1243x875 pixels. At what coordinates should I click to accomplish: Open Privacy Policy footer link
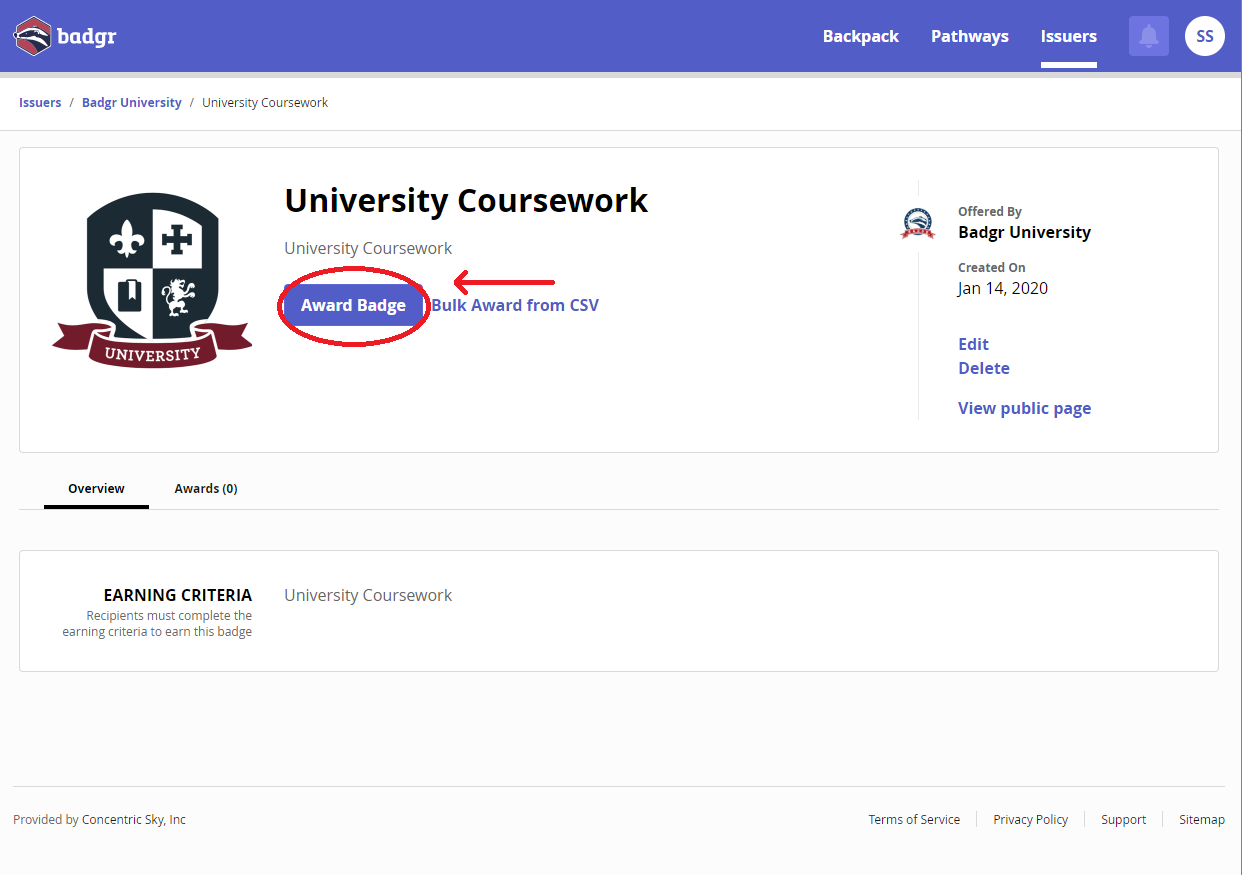click(1031, 819)
